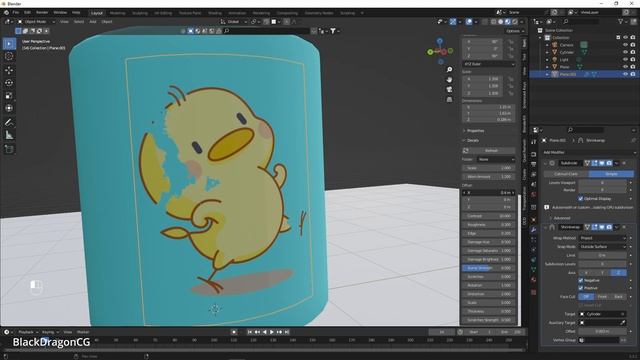Open the Material properties tab
This screenshot has height=360, width=640.
[533, 280]
